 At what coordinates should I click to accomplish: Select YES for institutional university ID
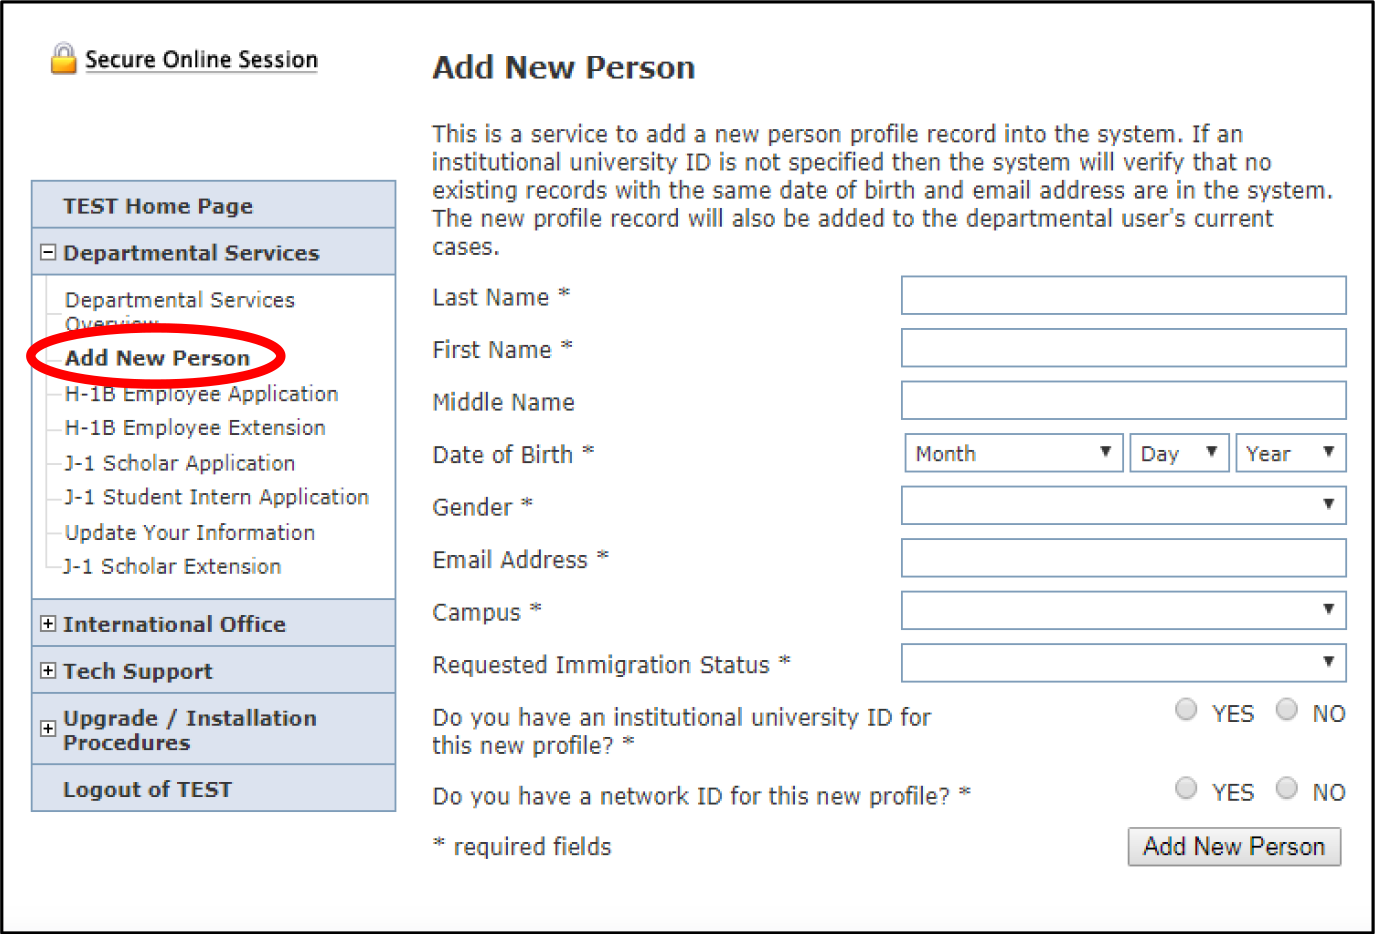[x=1186, y=710]
